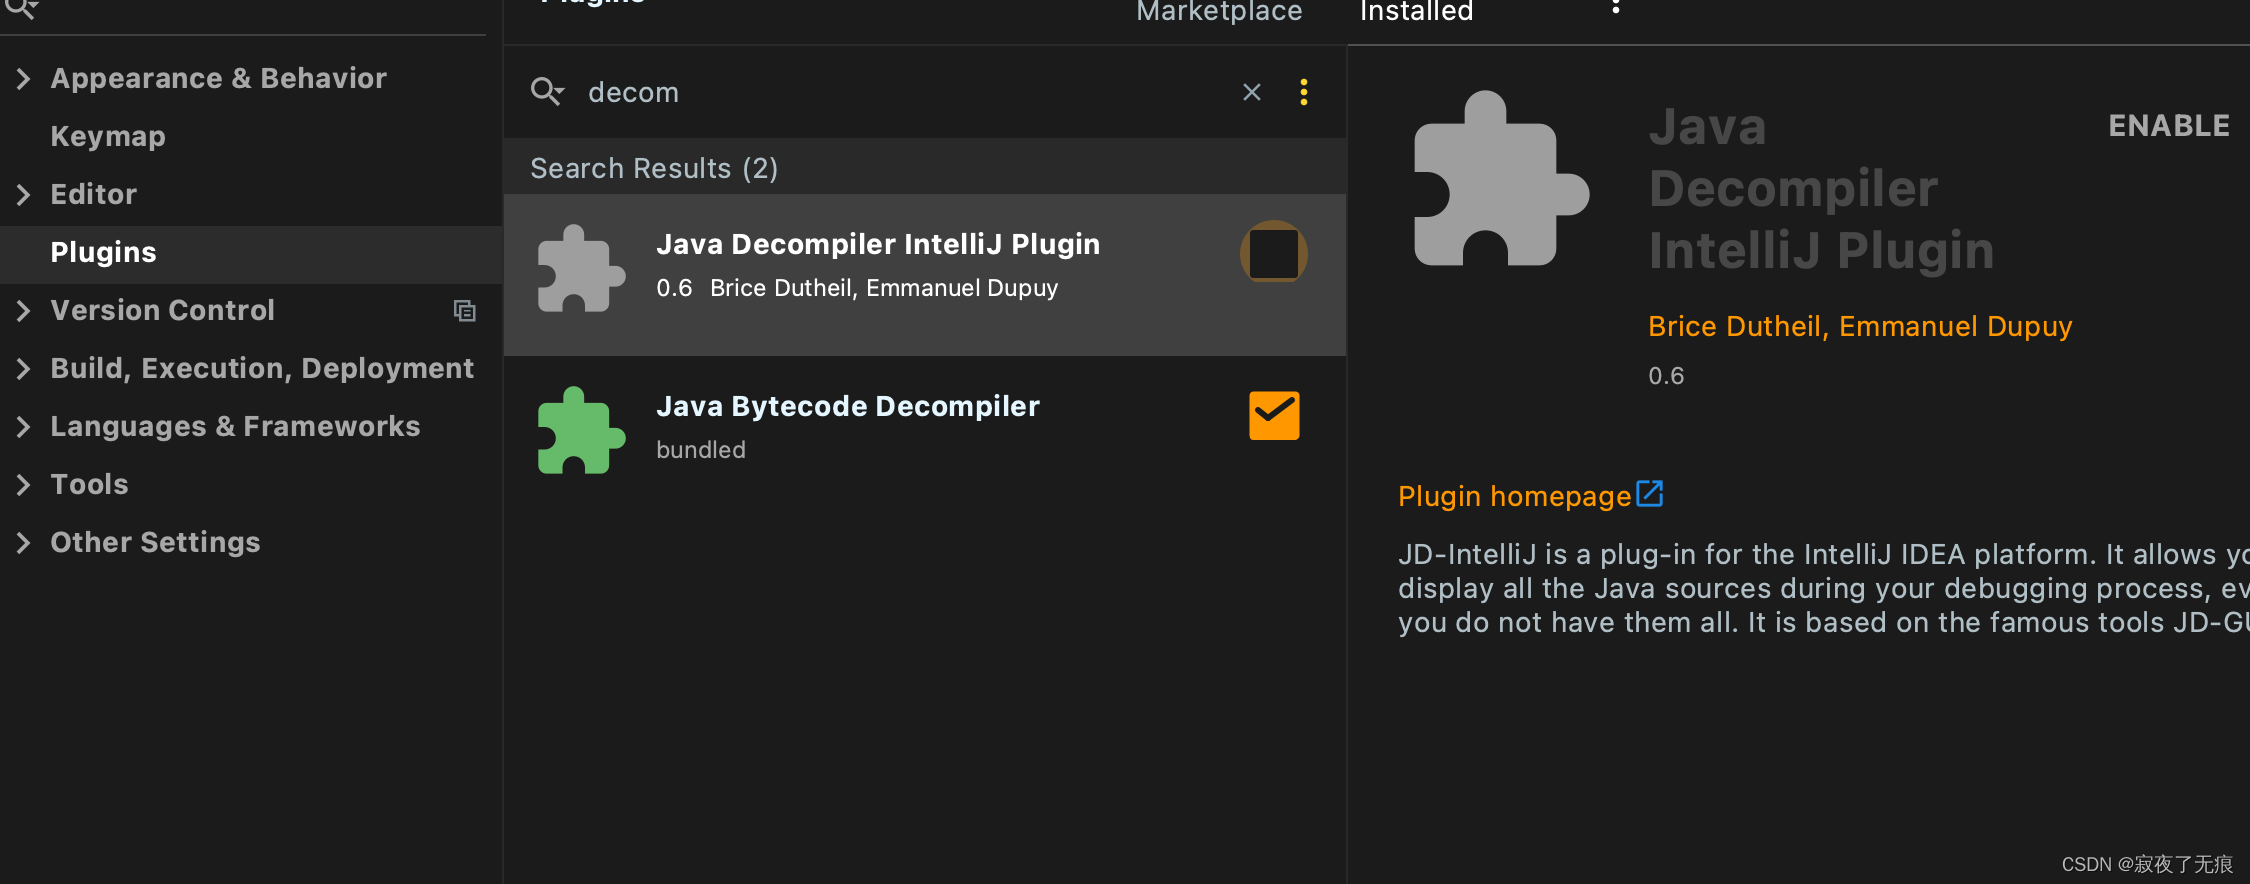Open the Plugin homepage link
2250x884 pixels.
(1514, 496)
